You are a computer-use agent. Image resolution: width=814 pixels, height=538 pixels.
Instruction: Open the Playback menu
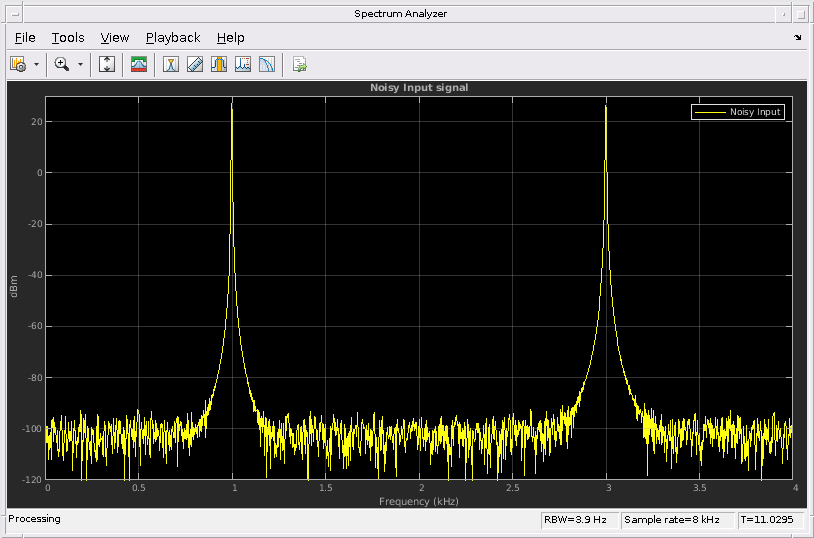pyautogui.click(x=173, y=38)
